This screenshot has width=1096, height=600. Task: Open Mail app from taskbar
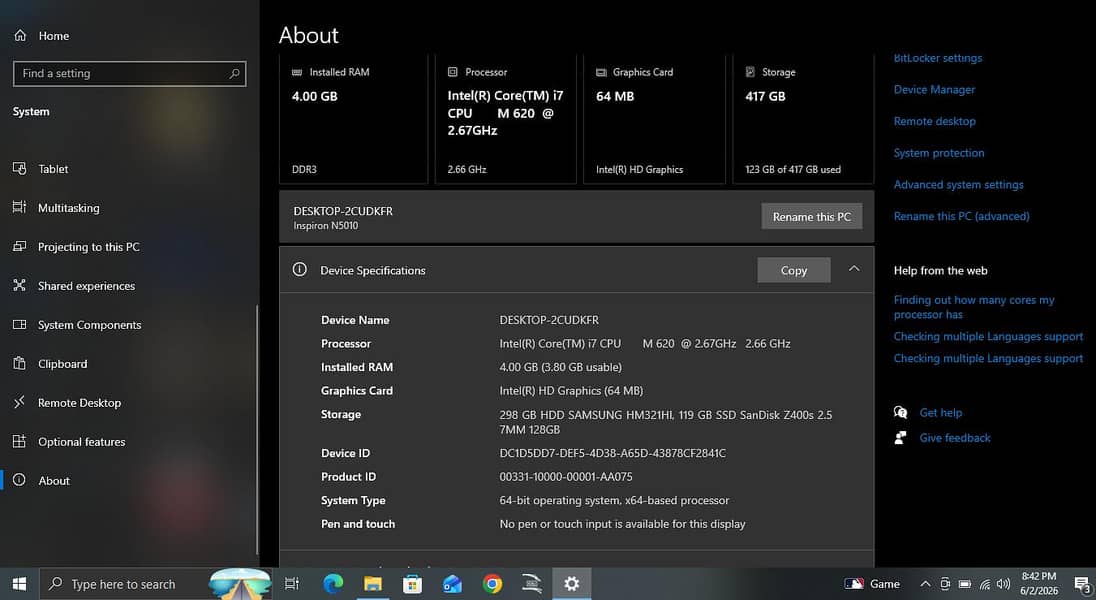click(x=452, y=584)
